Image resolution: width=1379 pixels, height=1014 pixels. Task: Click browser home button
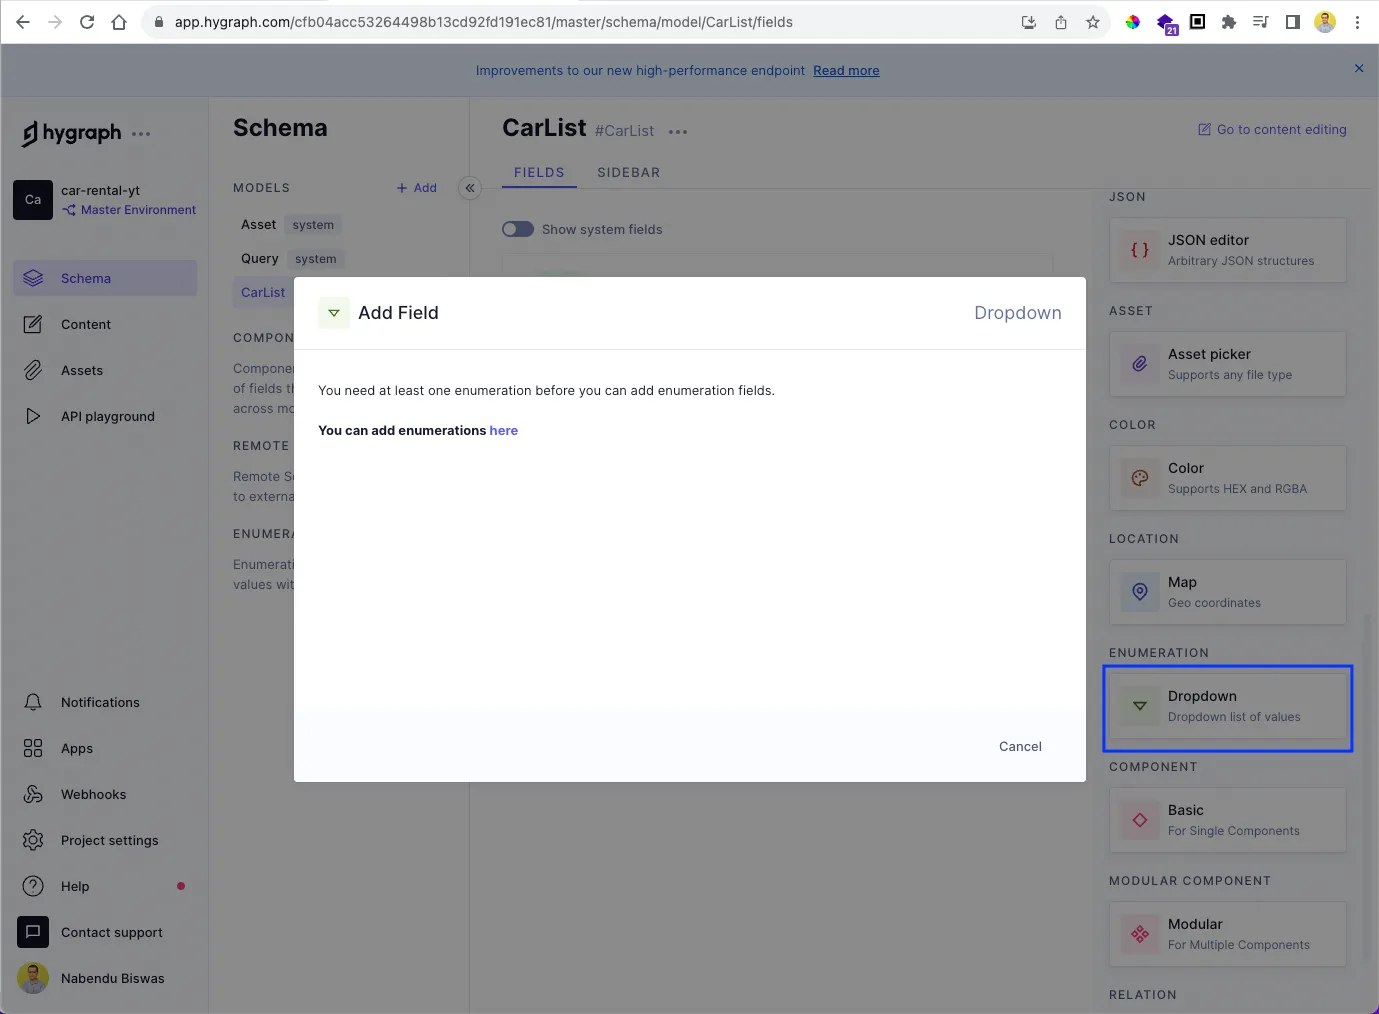[119, 22]
